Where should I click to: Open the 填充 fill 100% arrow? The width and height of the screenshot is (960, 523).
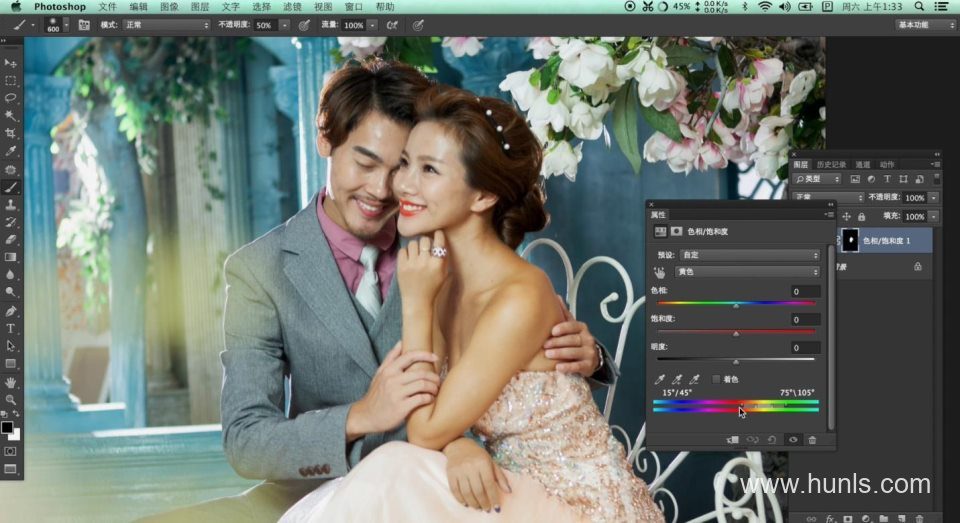934,216
